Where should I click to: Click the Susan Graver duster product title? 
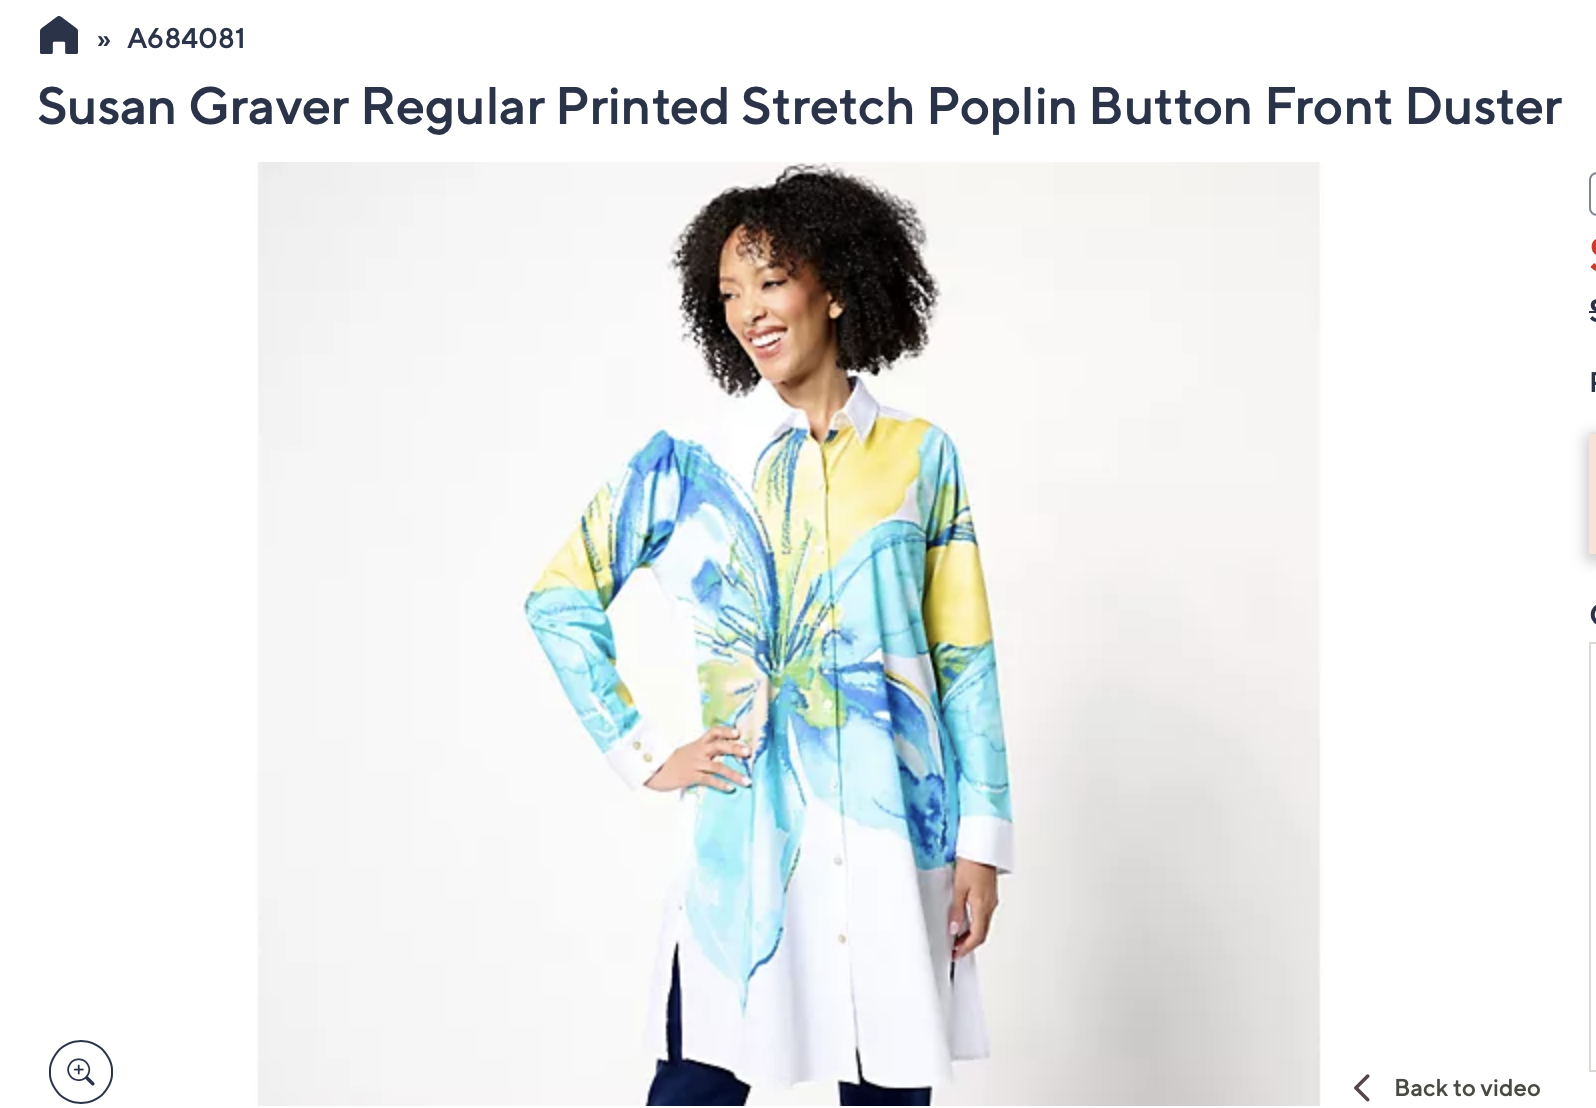pyautogui.click(x=799, y=107)
